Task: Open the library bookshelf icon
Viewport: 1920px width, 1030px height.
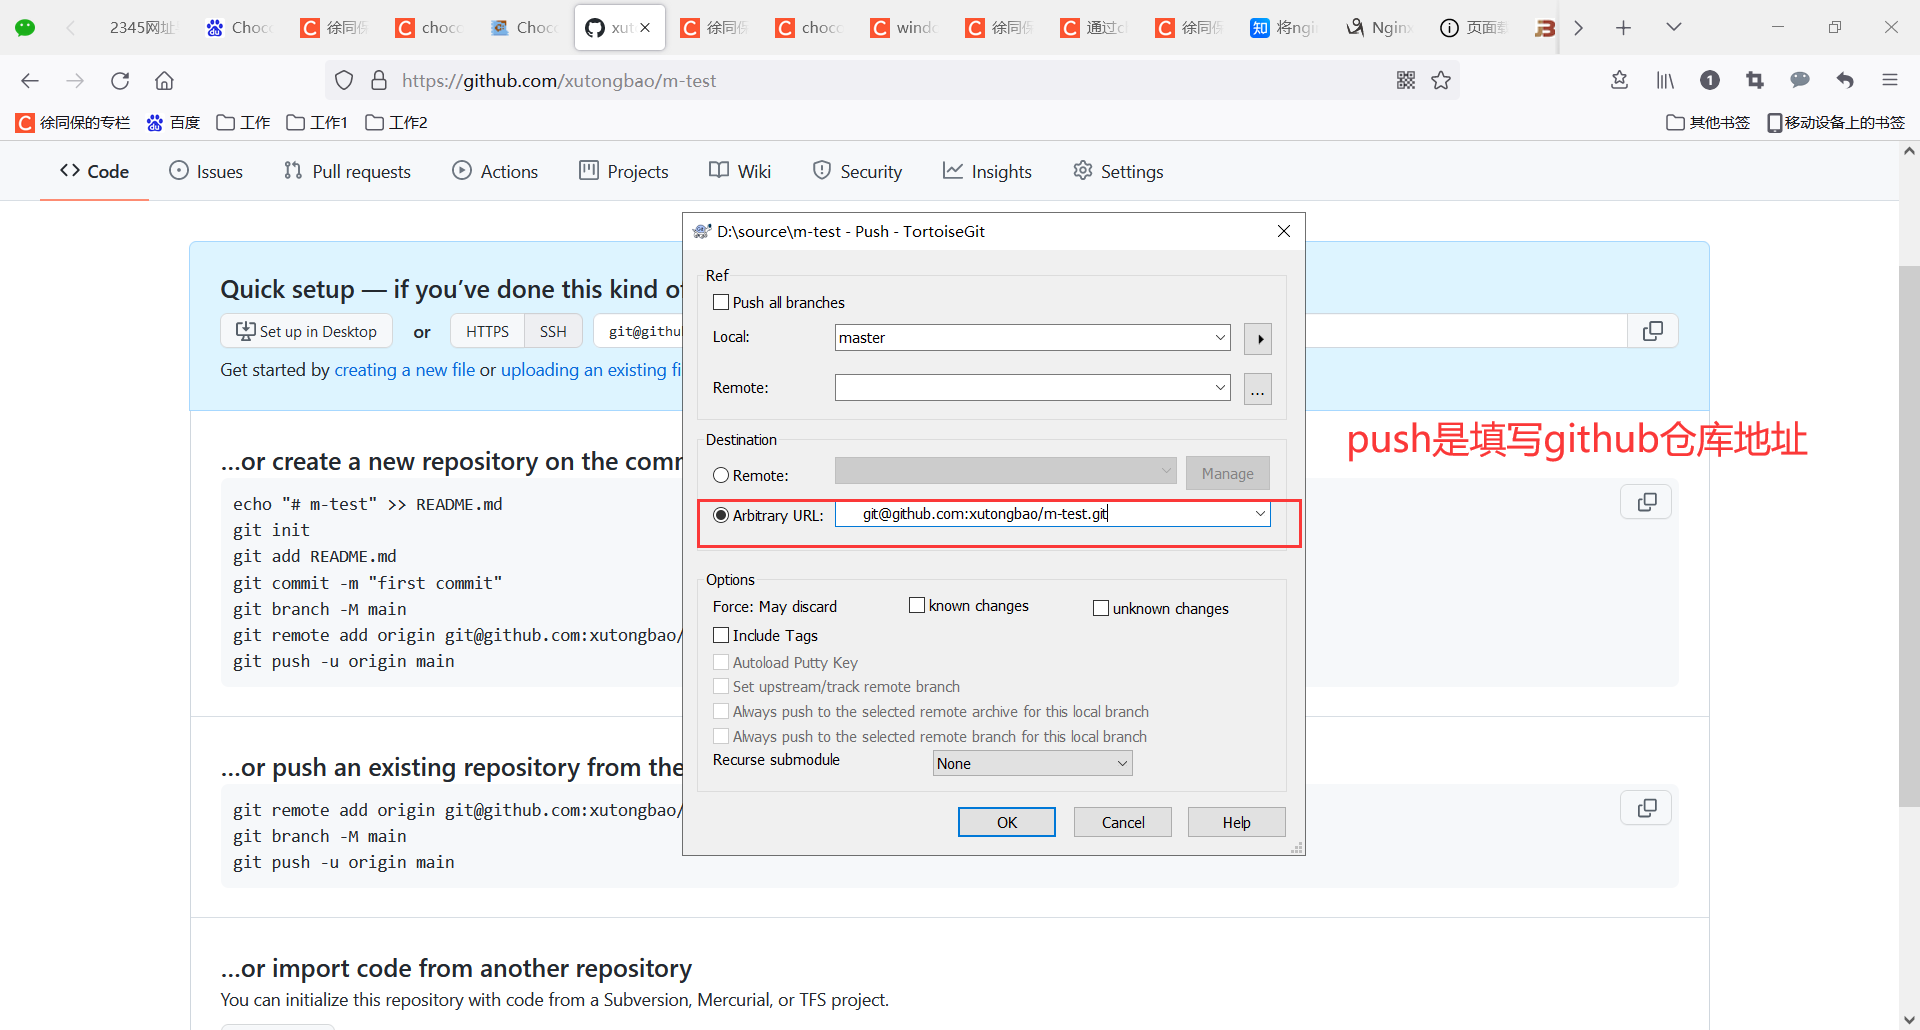Action: pos(1665,81)
